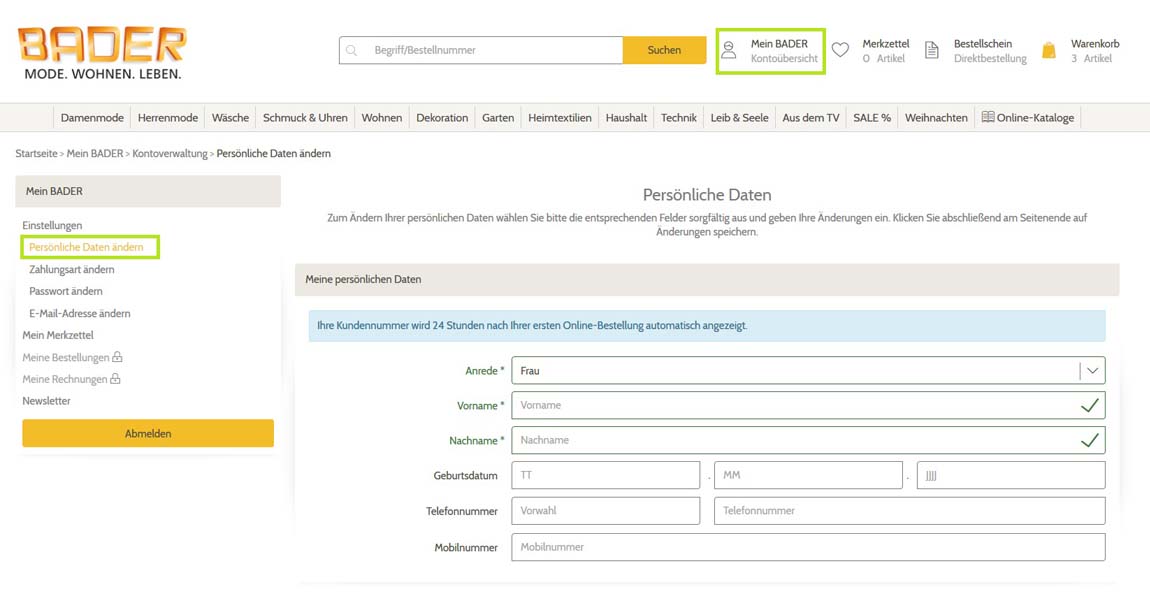This screenshot has width=1150, height=600.
Task: Click the lock icon beside Meine Bestellungen
Action: [x=118, y=357]
